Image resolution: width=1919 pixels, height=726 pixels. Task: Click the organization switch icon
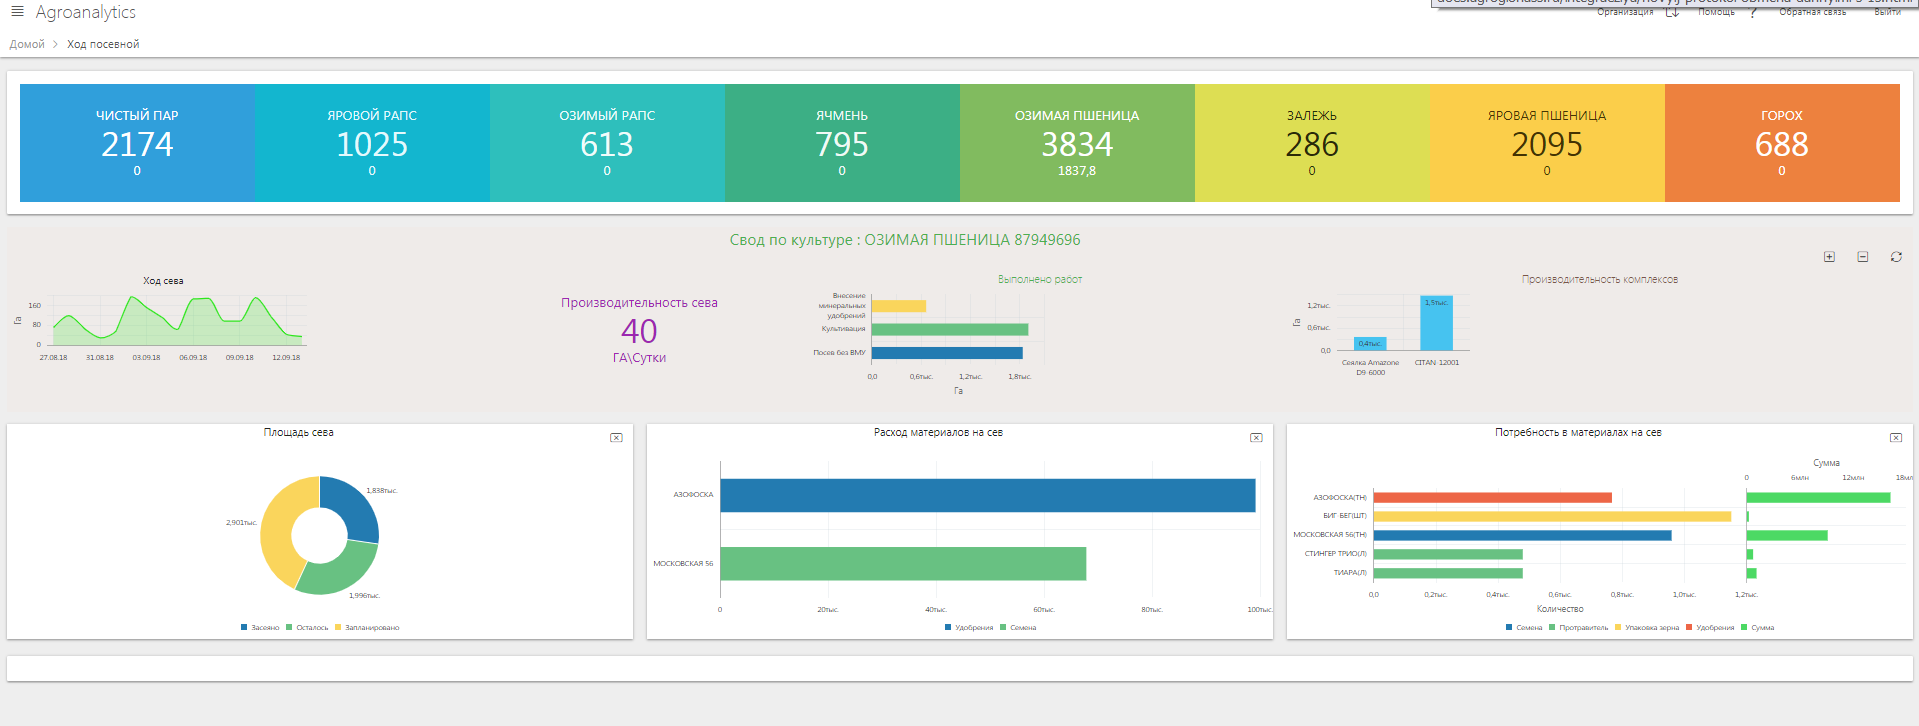(x=1672, y=13)
